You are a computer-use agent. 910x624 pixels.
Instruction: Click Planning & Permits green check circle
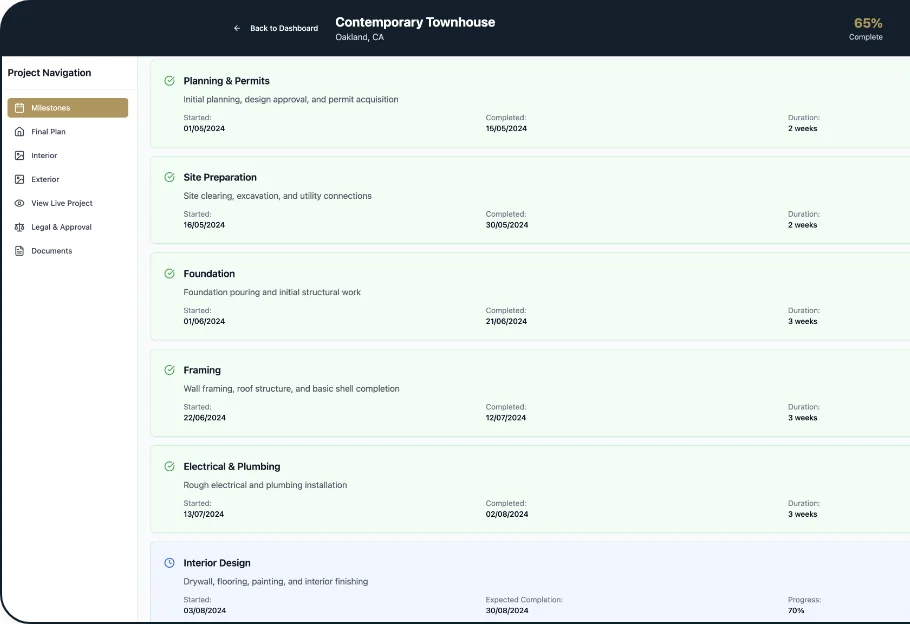click(x=169, y=81)
